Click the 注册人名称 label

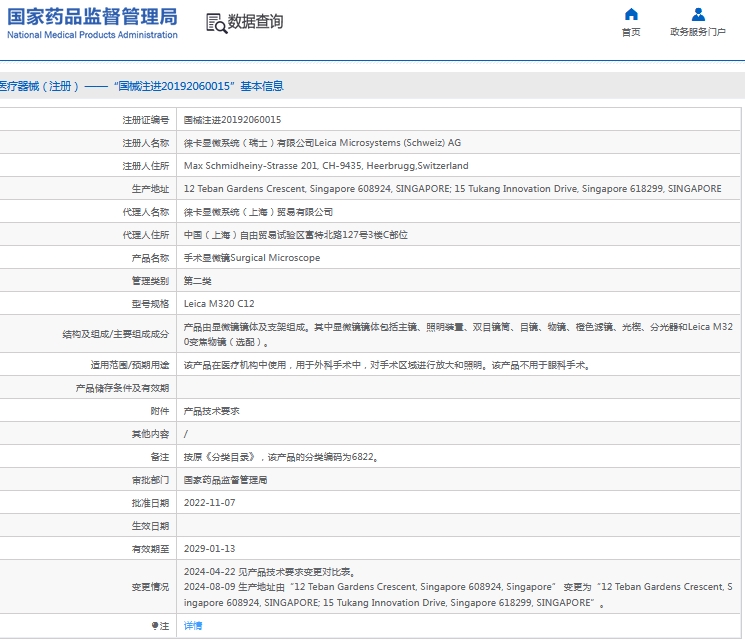pos(146,143)
